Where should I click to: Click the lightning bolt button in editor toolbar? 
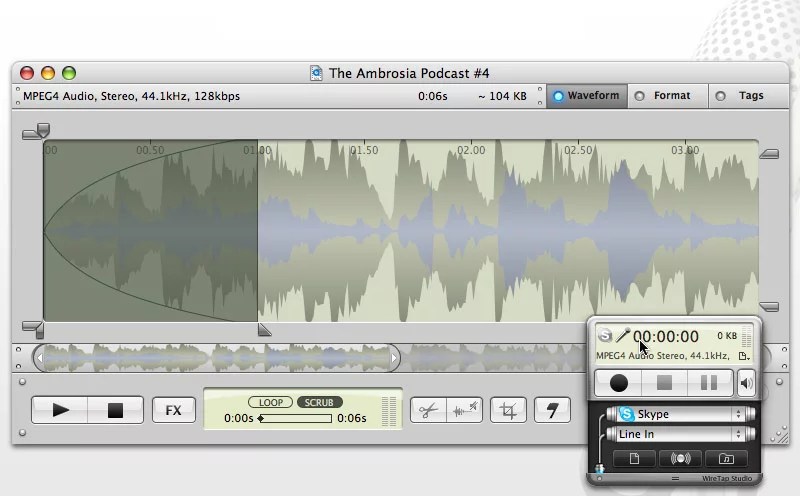552,410
